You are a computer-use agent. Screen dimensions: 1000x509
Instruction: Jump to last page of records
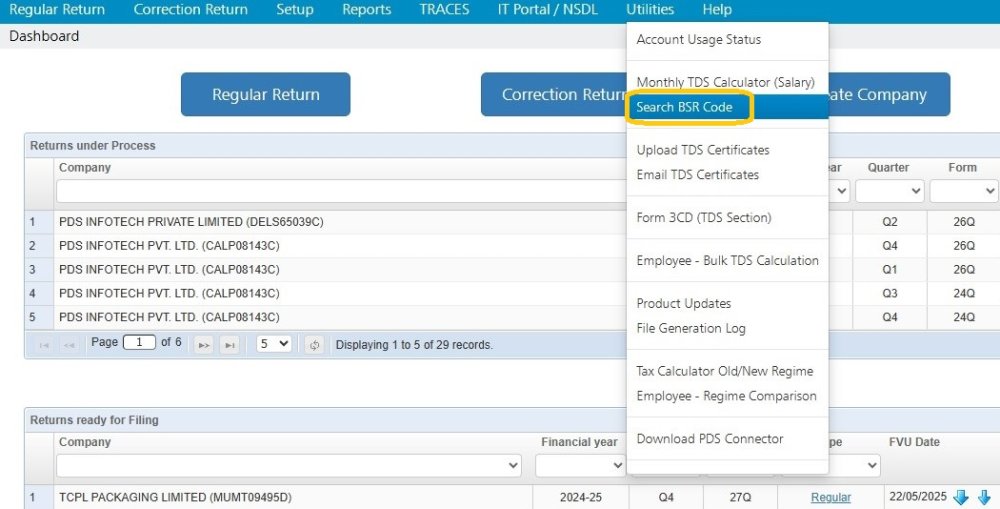click(230, 345)
